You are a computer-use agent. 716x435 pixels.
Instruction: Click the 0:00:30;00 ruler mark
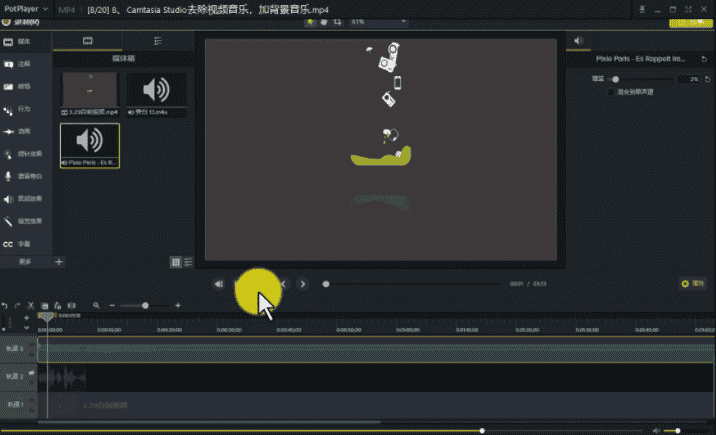229,330
